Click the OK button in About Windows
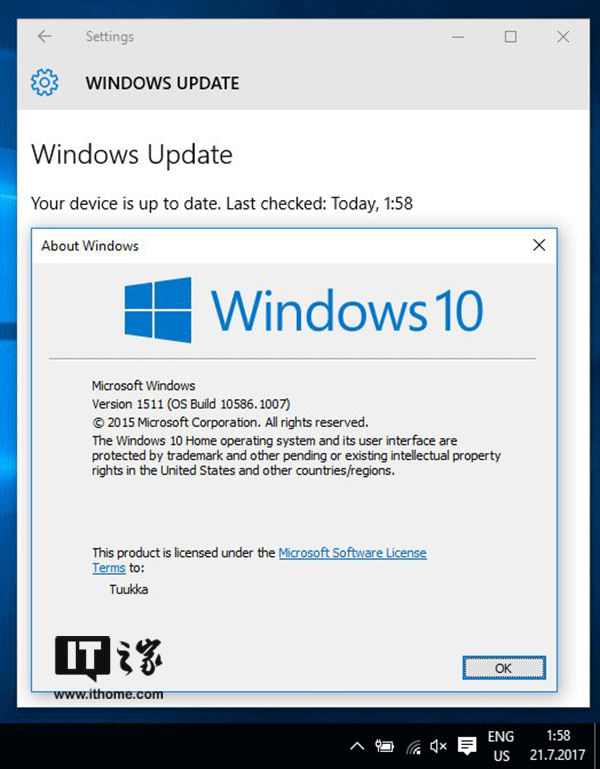 tap(504, 667)
